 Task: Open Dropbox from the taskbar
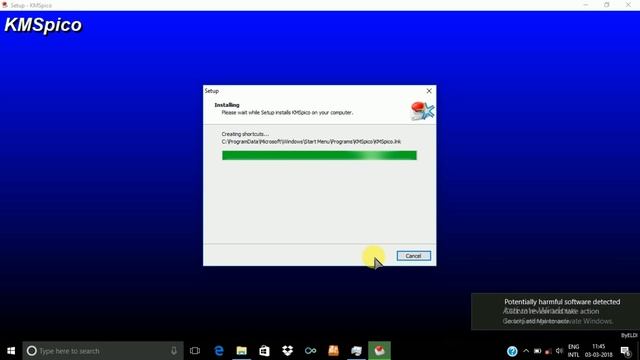[x=287, y=351]
